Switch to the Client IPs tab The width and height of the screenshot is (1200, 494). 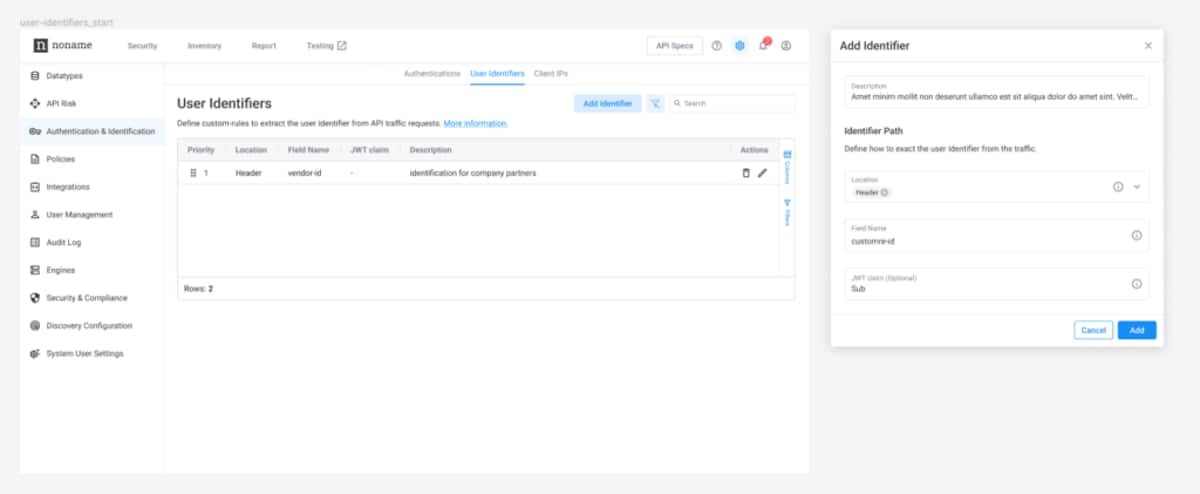point(551,74)
